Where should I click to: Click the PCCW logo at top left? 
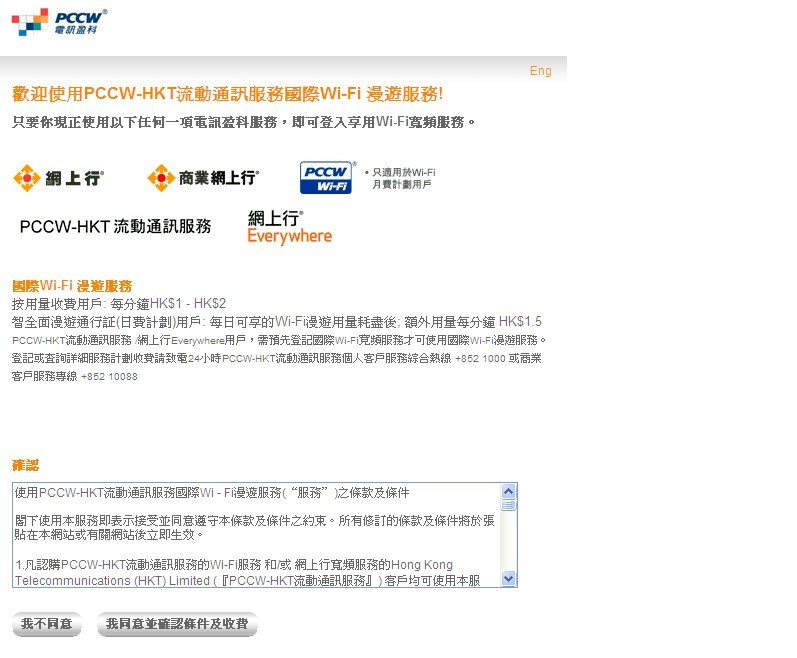point(59,21)
